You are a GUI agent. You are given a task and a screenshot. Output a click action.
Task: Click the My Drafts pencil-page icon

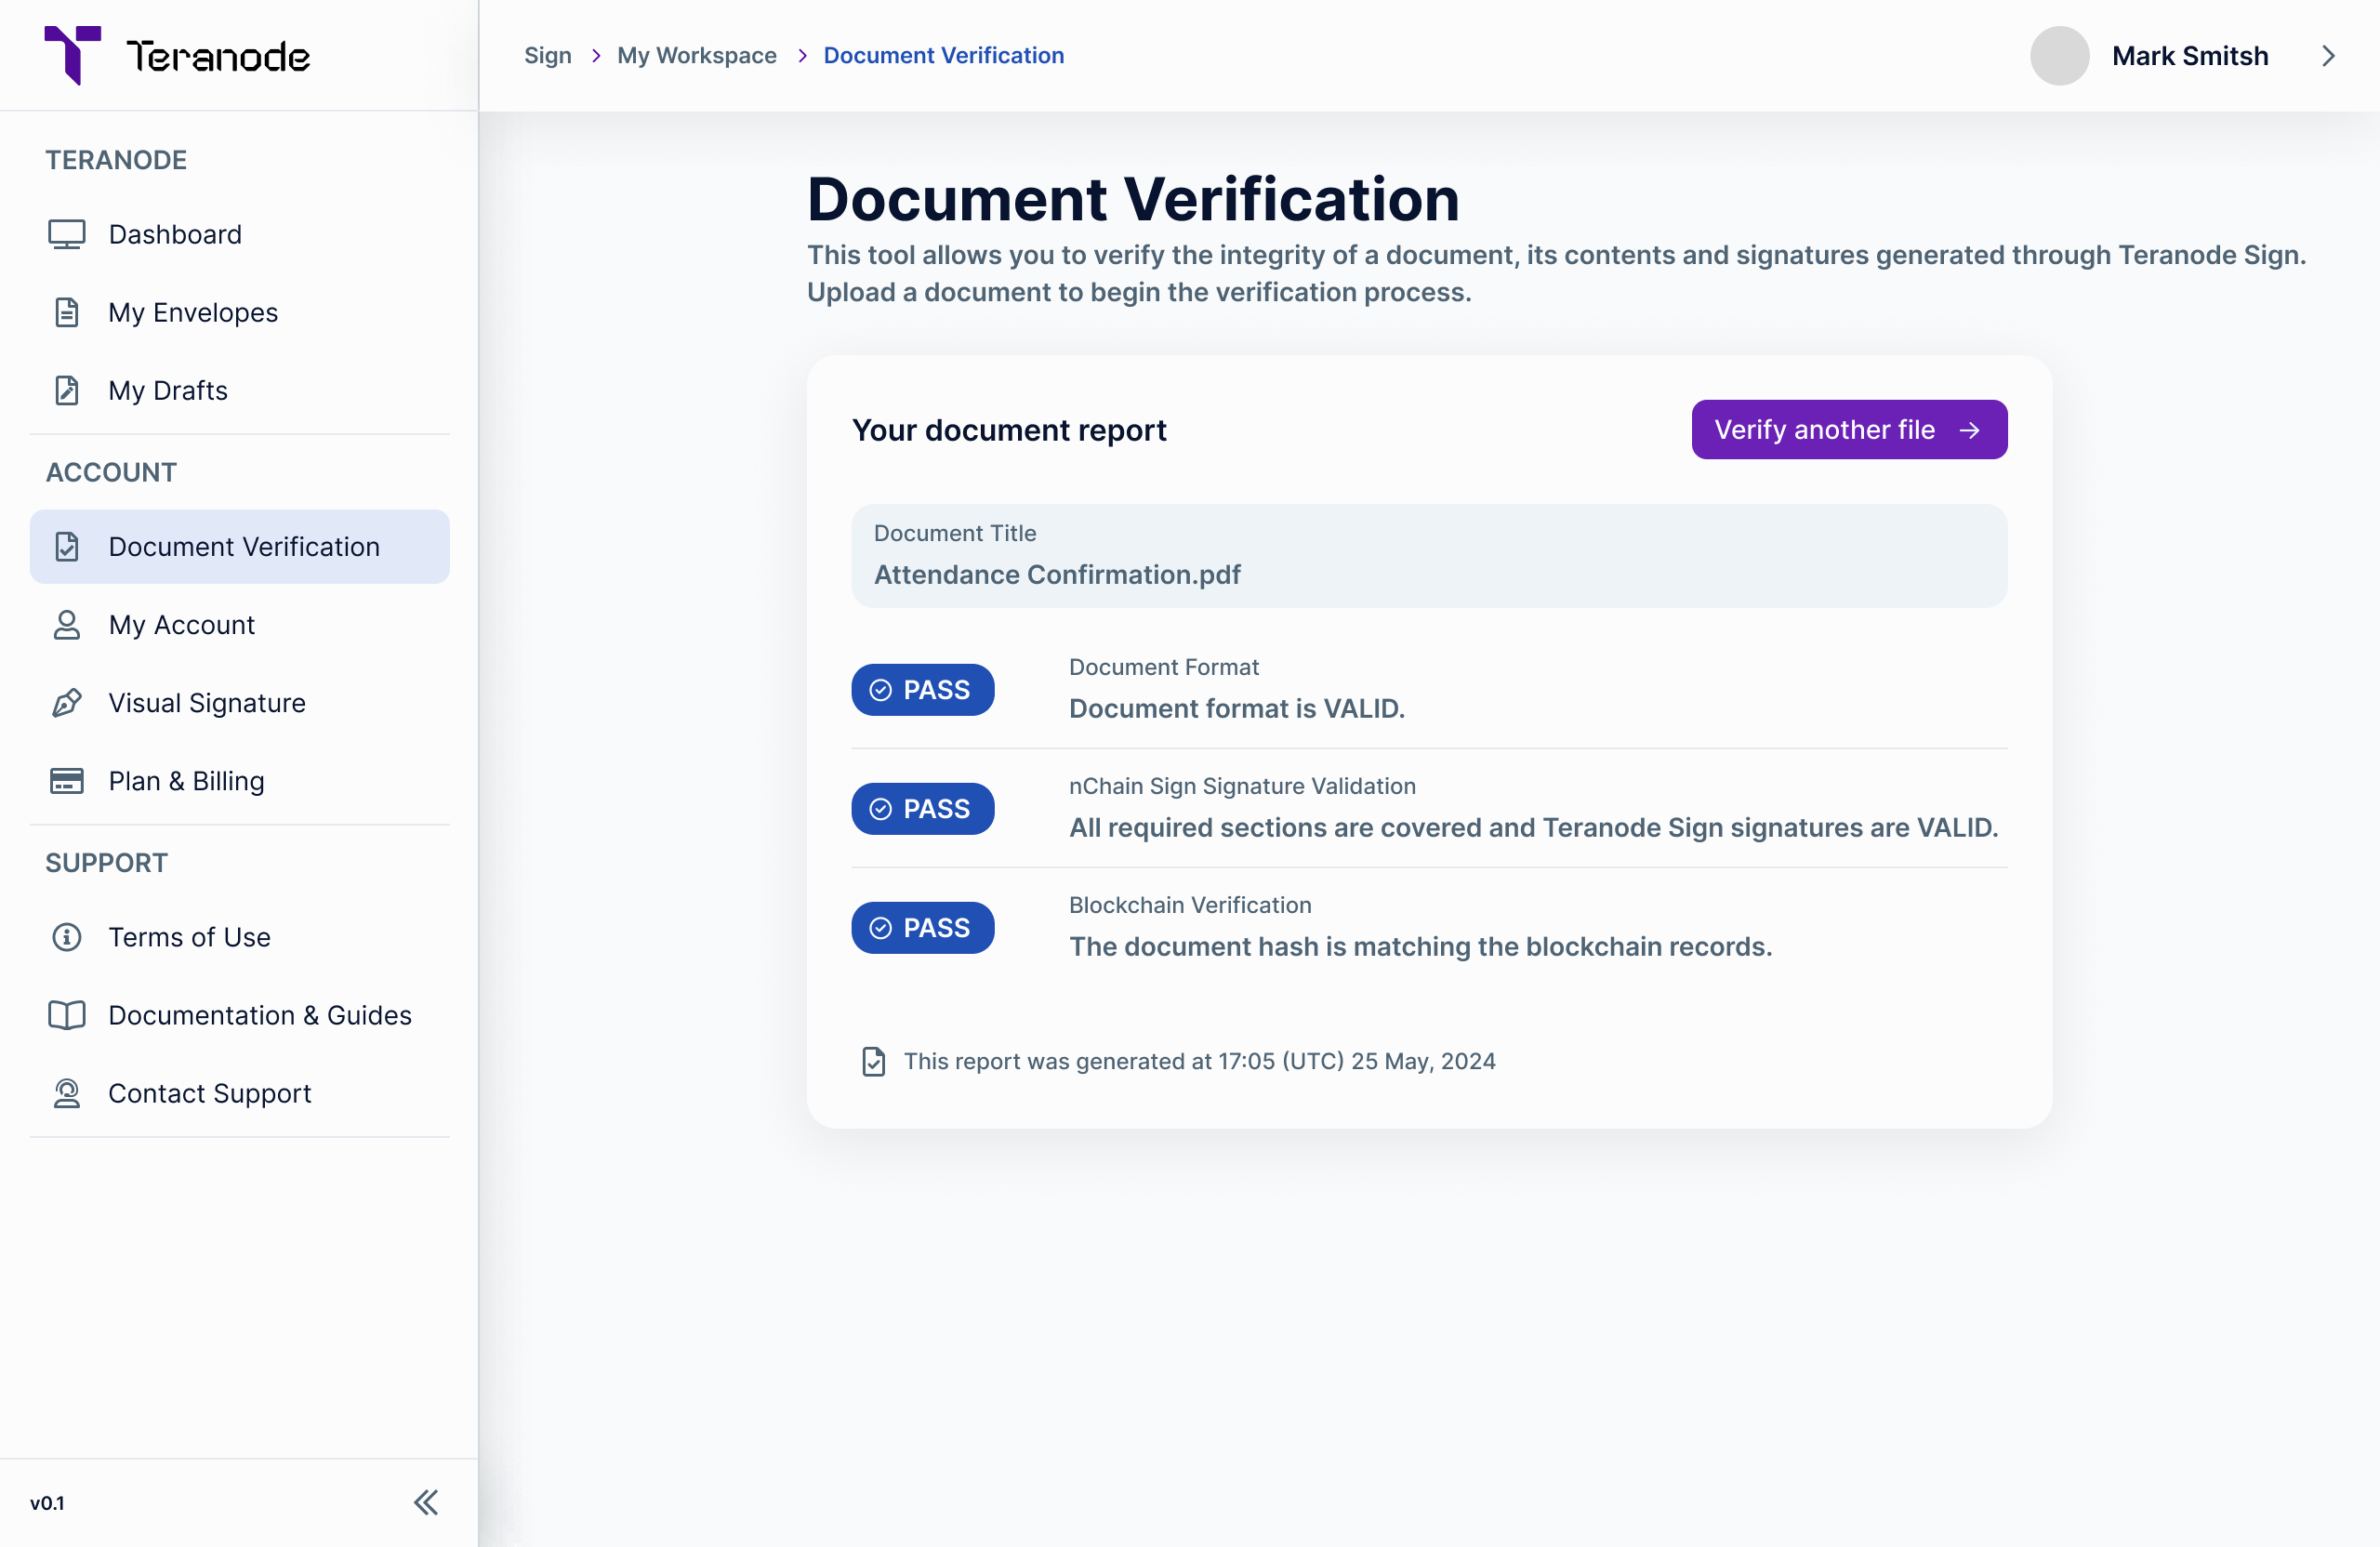(x=67, y=390)
